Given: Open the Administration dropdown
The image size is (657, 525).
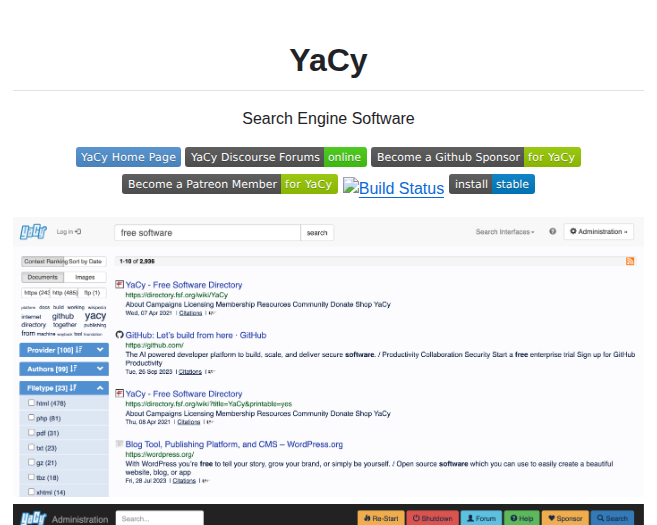Looking at the screenshot, I should (598, 231).
